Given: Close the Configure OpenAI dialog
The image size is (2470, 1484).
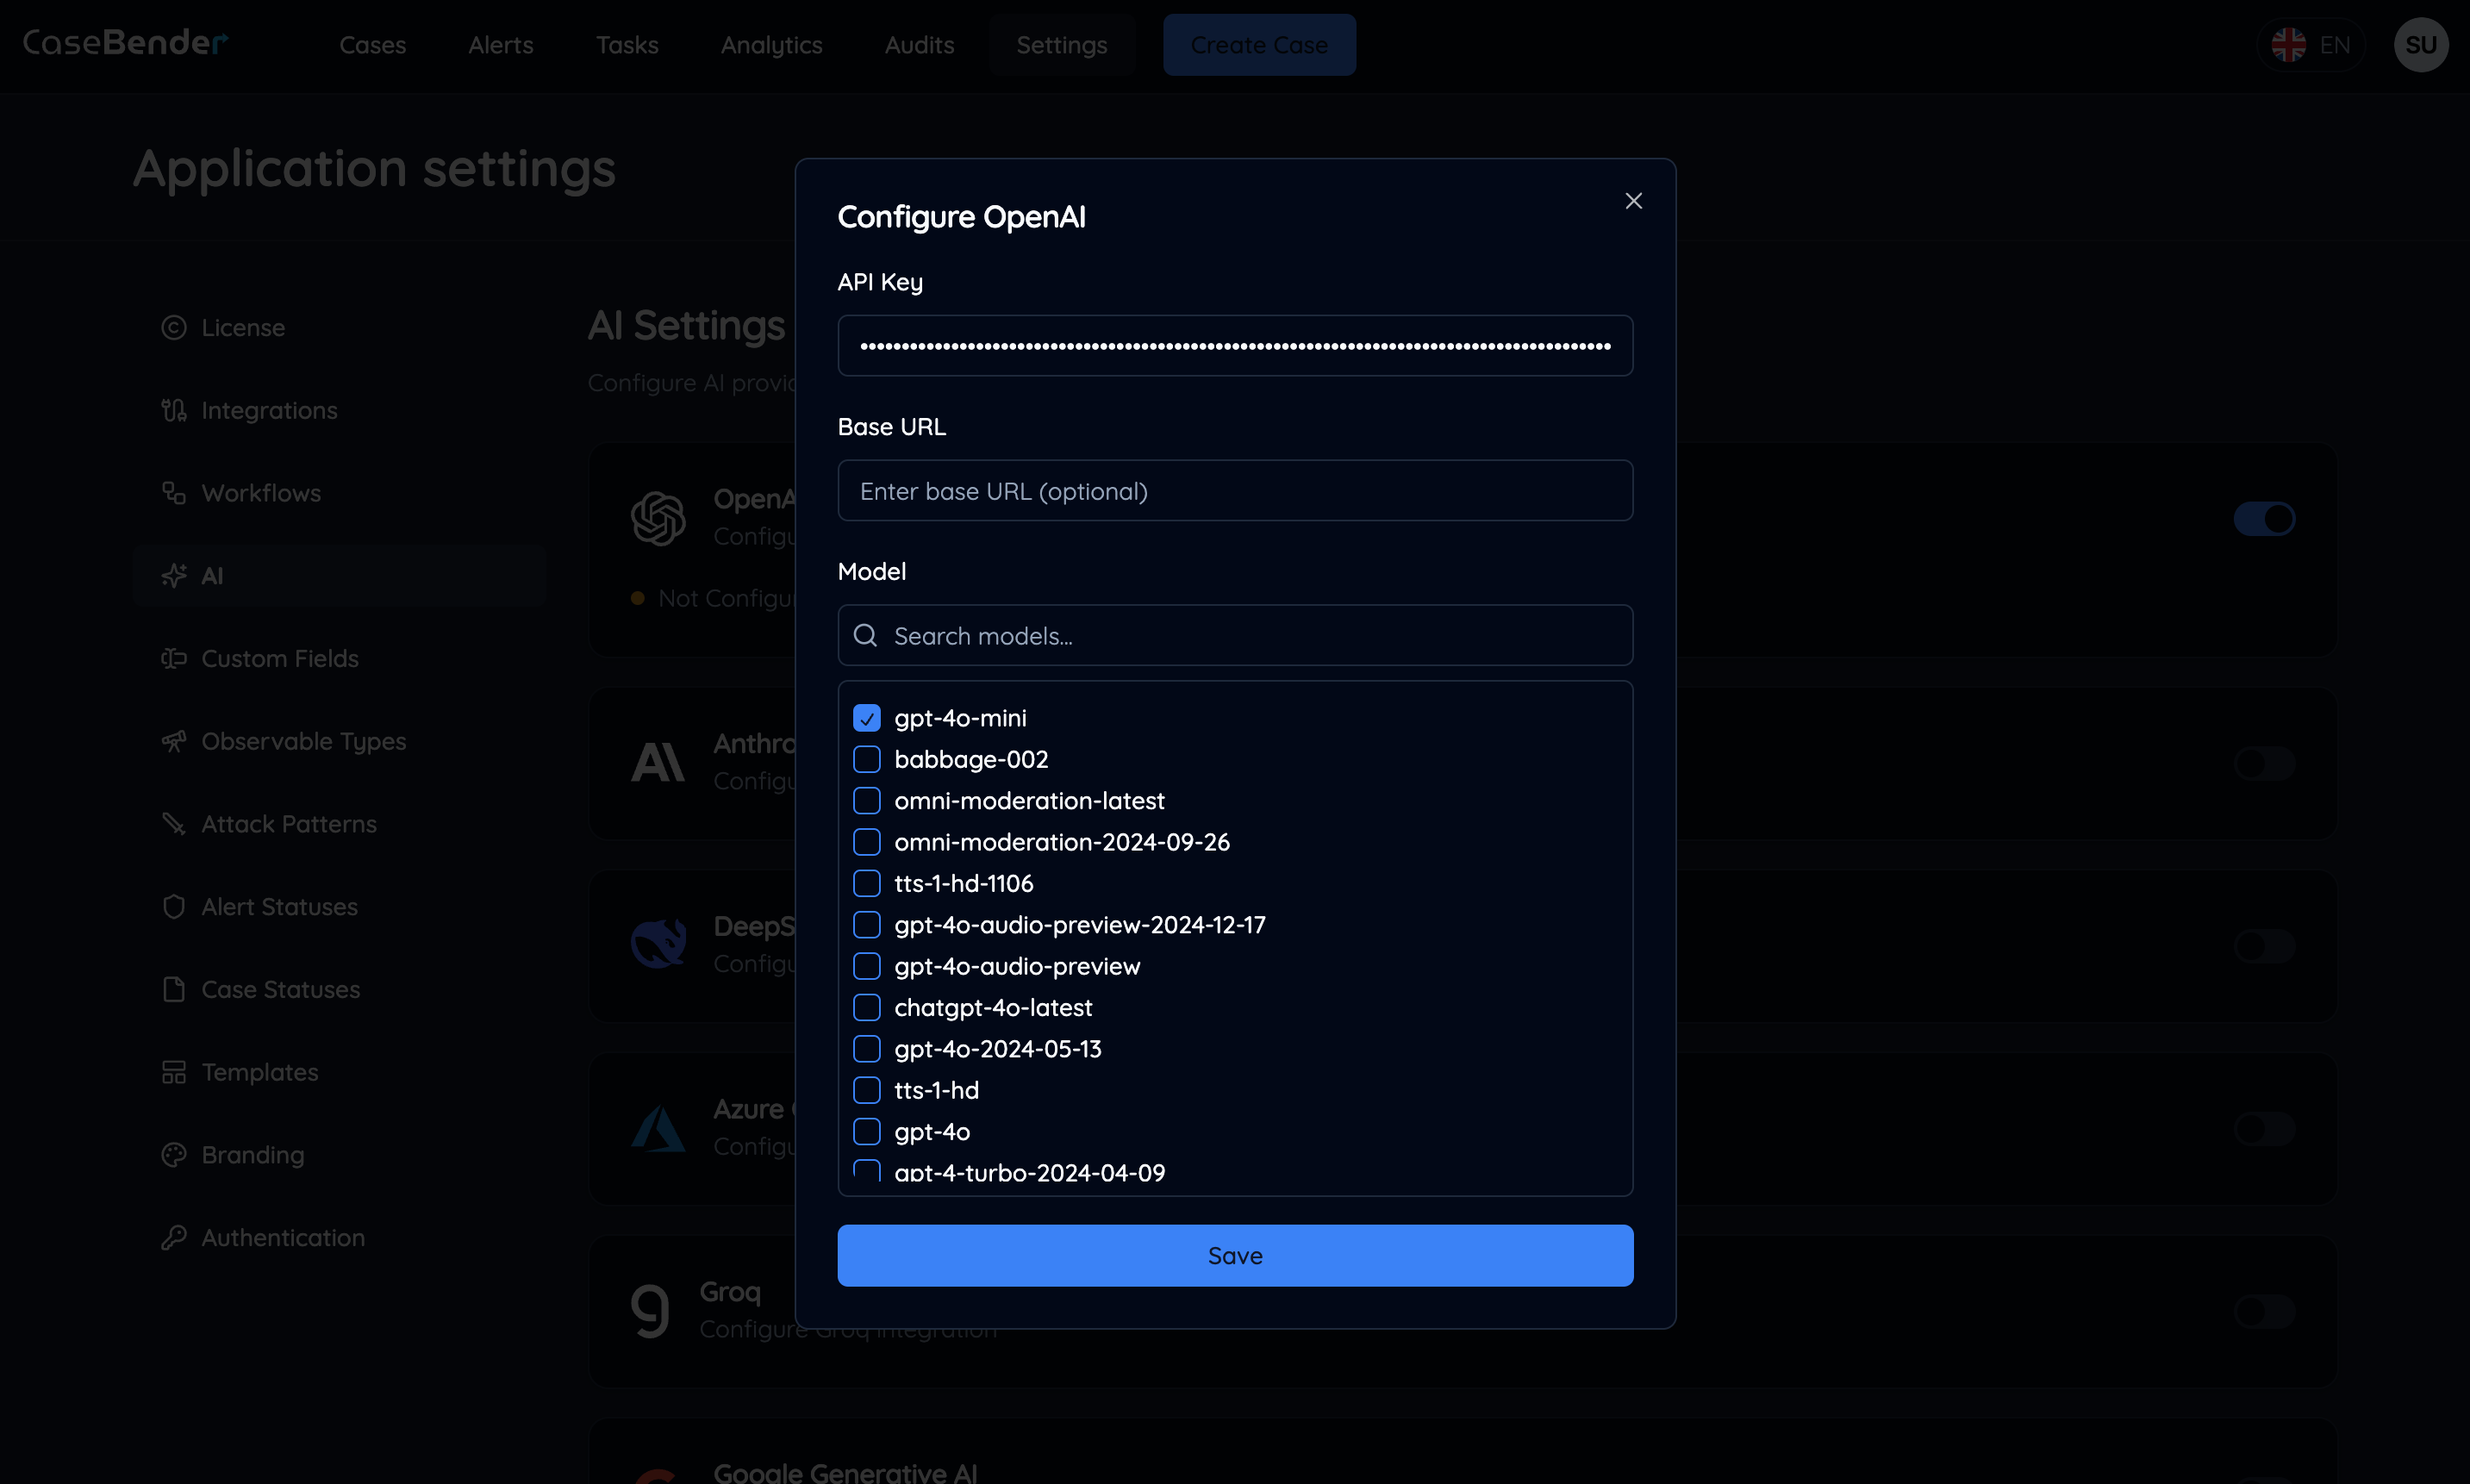Looking at the screenshot, I should tap(1633, 201).
